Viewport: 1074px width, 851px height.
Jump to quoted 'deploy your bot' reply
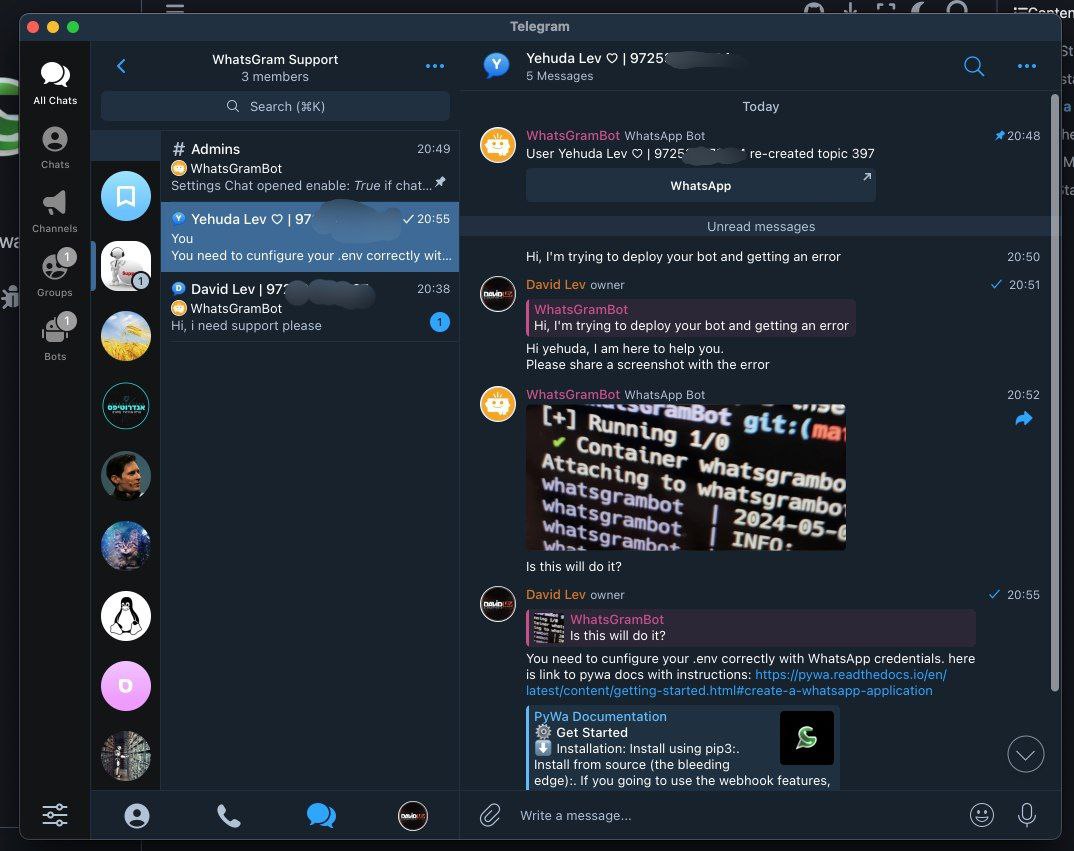coord(691,318)
